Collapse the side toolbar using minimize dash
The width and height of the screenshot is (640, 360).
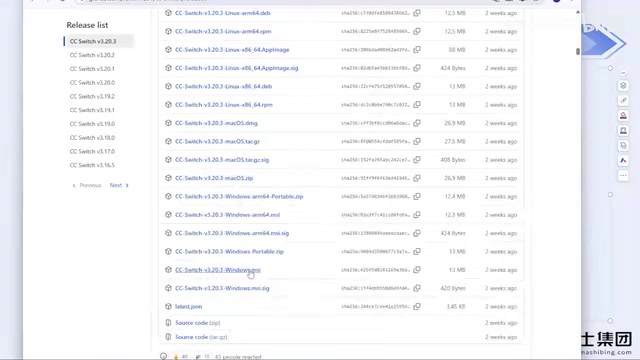(x=623, y=73)
